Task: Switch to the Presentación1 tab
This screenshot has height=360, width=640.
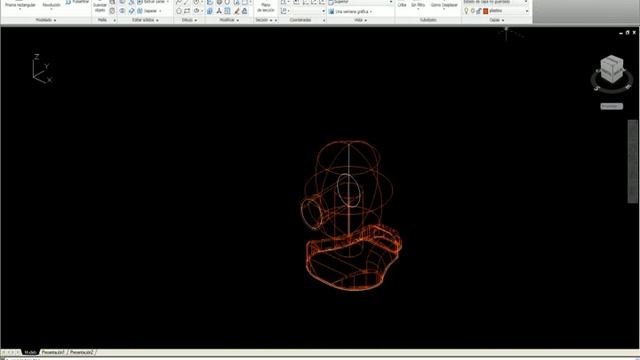Action: pyautogui.click(x=53, y=352)
